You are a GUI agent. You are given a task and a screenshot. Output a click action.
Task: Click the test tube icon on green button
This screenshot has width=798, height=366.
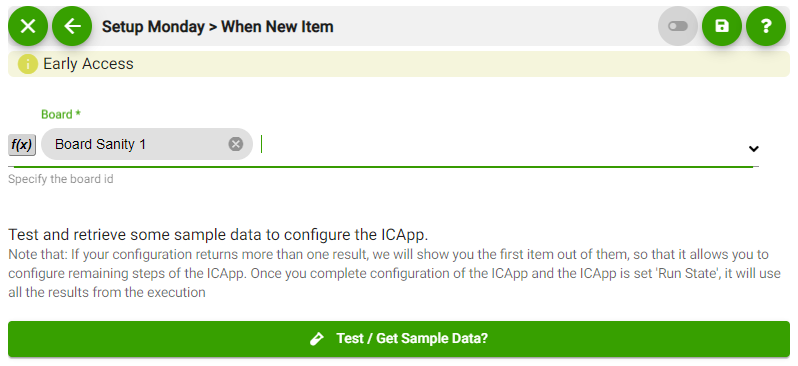pyautogui.click(x=317, y=339)
